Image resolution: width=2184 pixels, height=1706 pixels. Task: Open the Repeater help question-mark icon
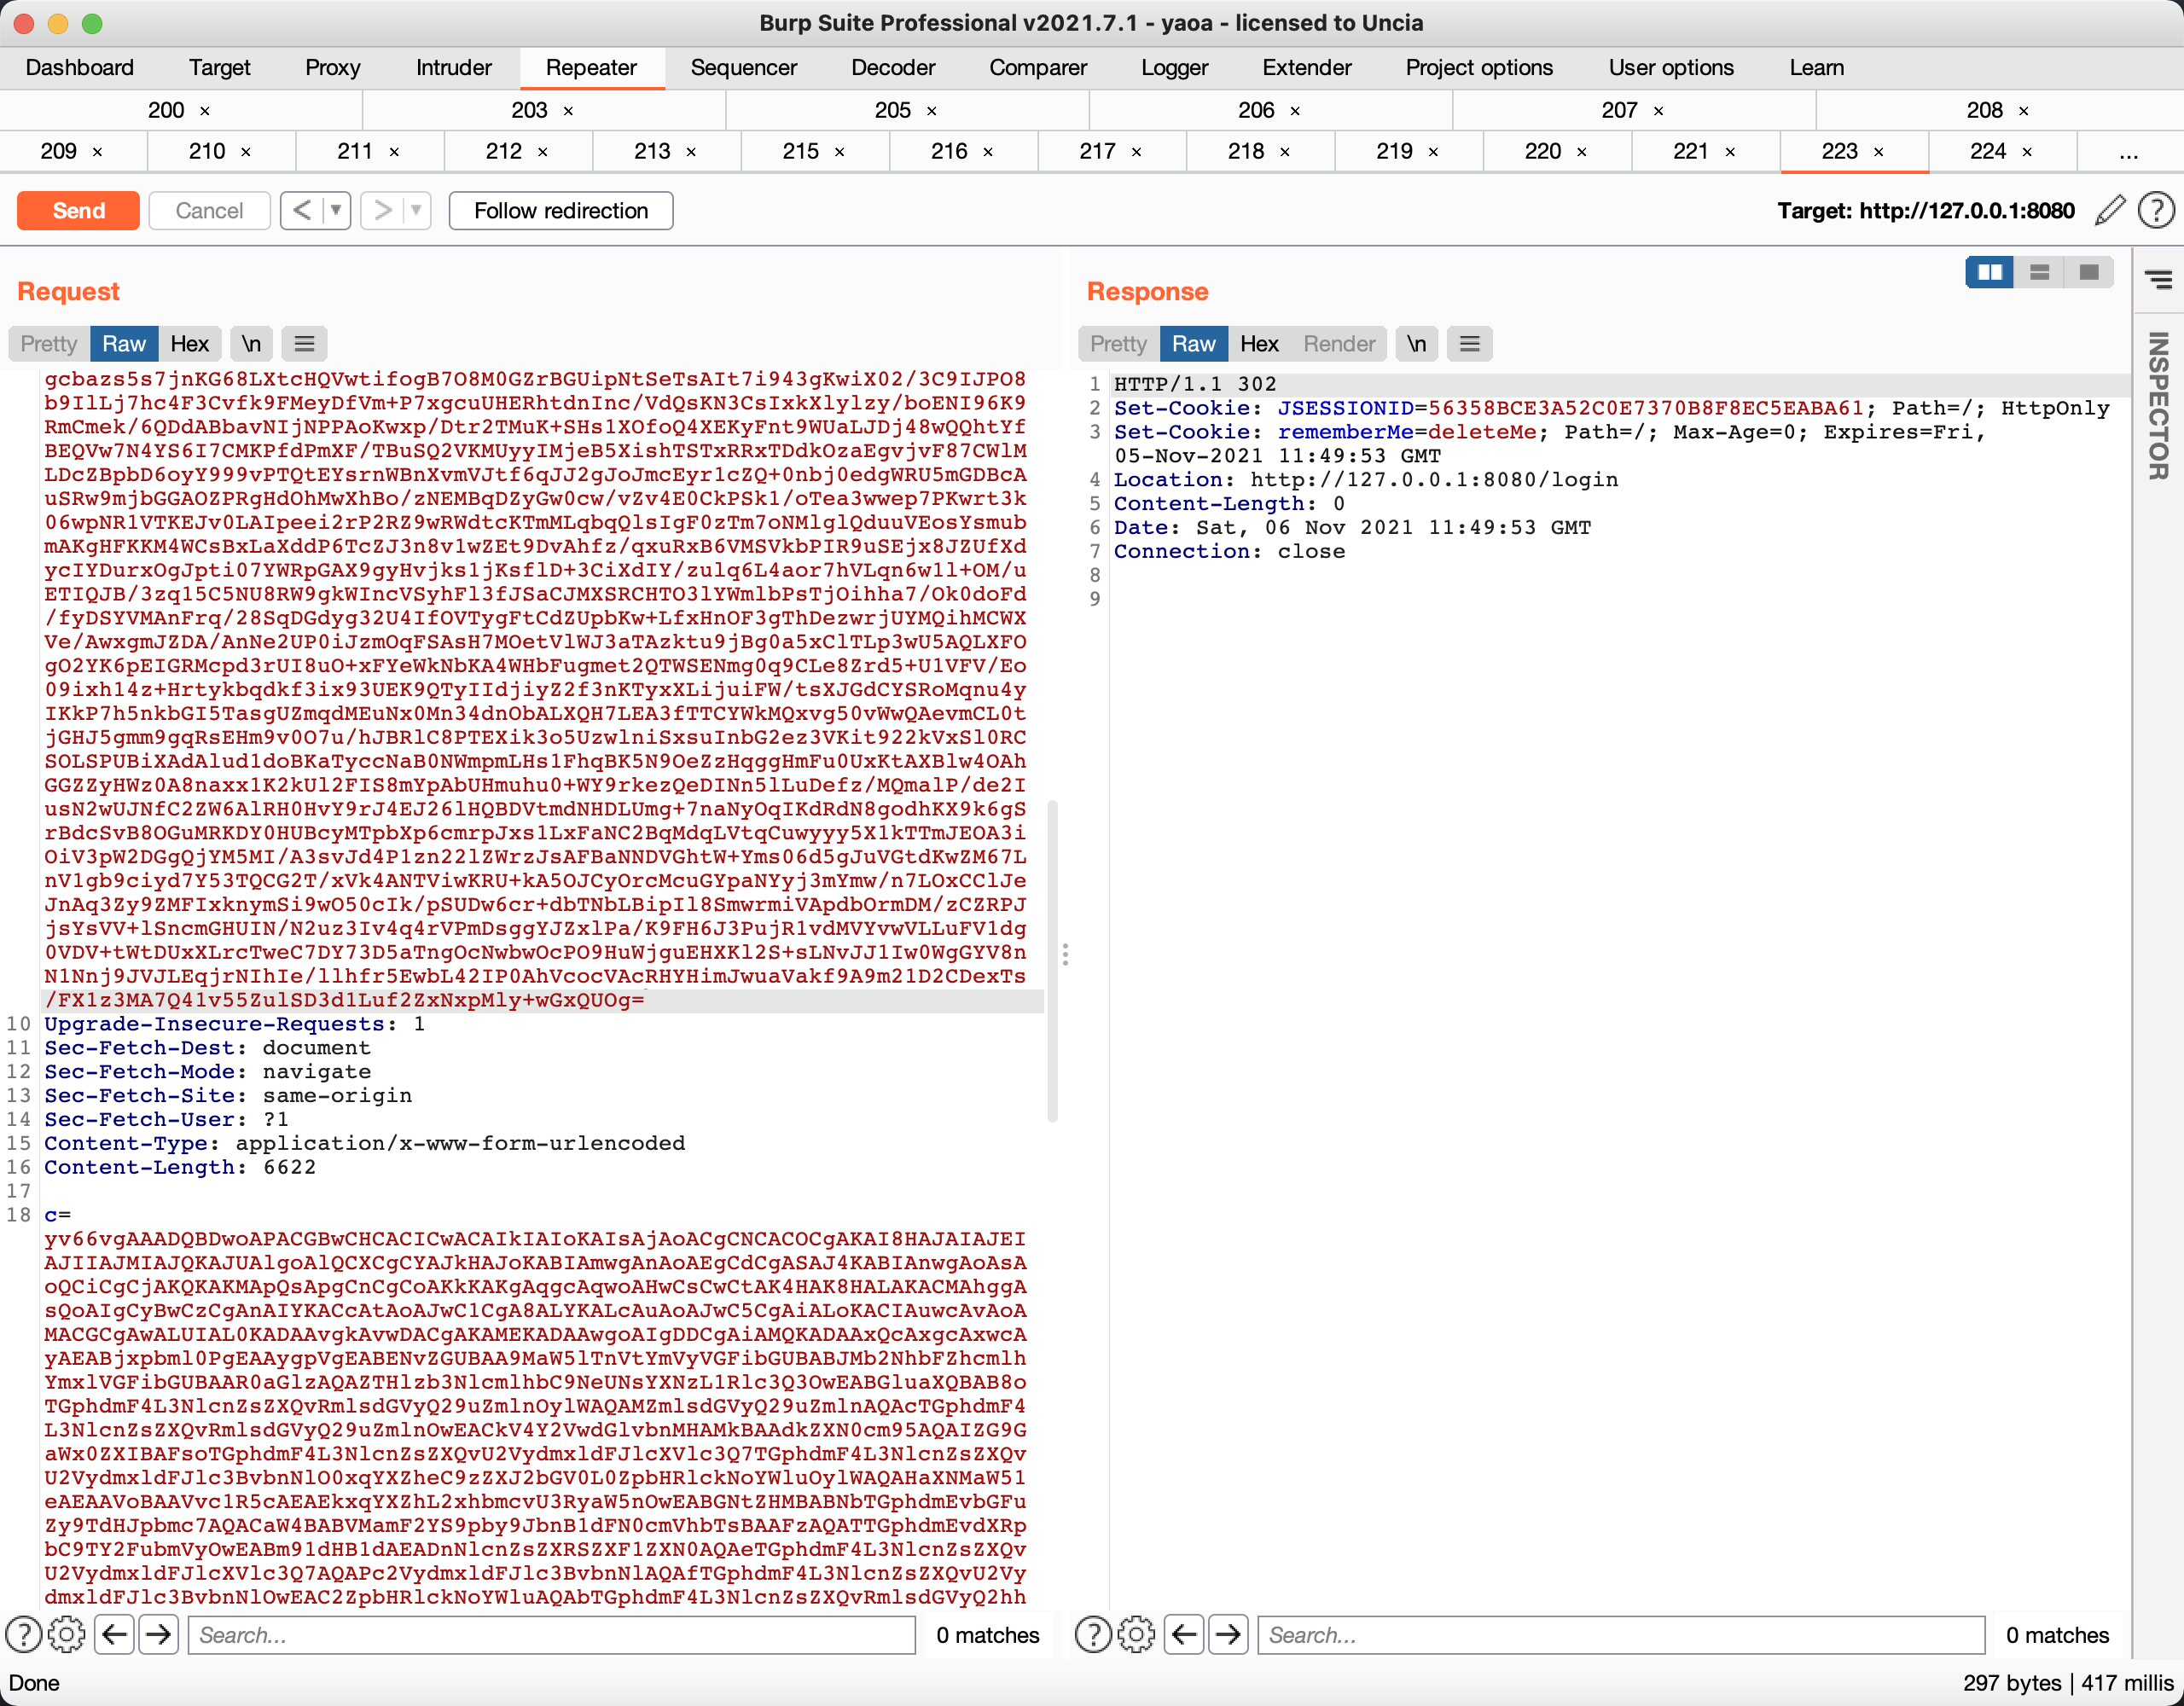click(2155, 211)
